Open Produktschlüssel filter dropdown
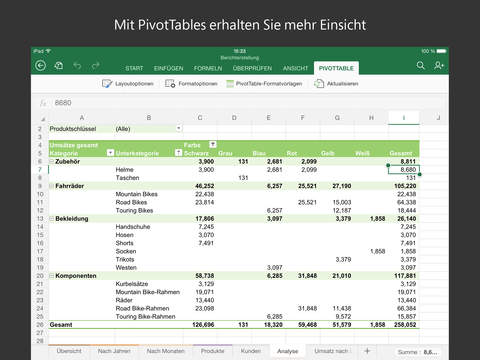This screenshot has width=480, height=360. point(179,128)
